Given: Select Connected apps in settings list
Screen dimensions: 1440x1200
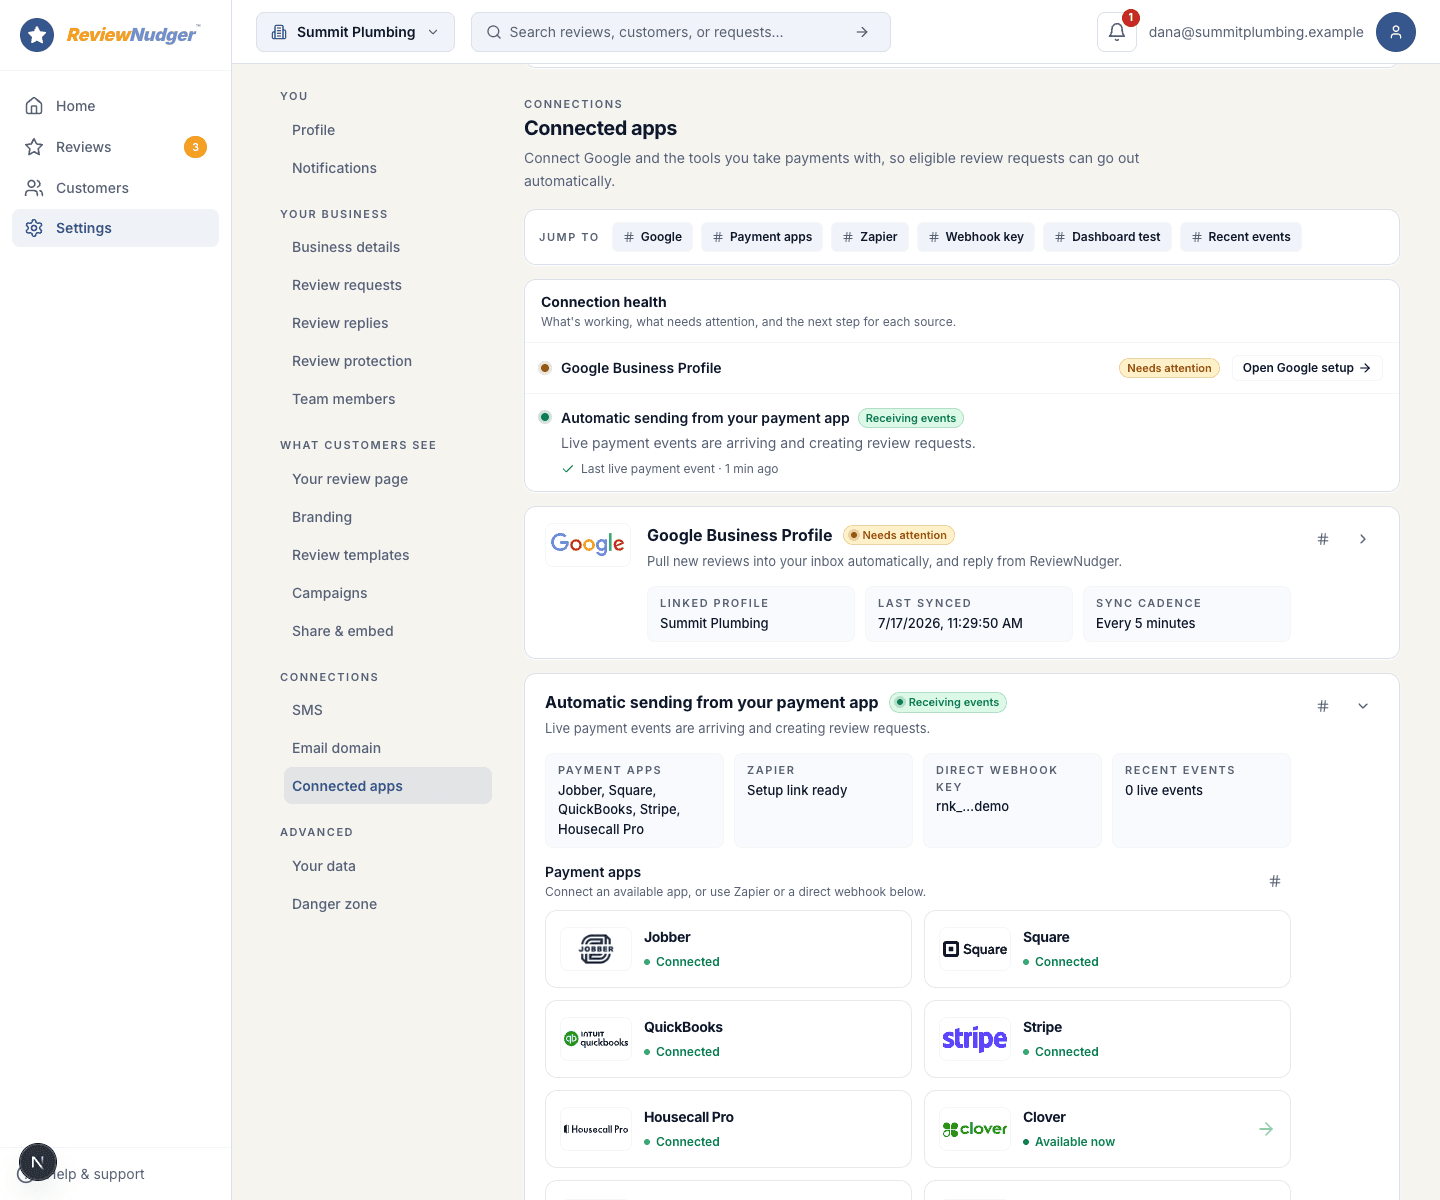Looking at the screenshot, I should [388, 786].
